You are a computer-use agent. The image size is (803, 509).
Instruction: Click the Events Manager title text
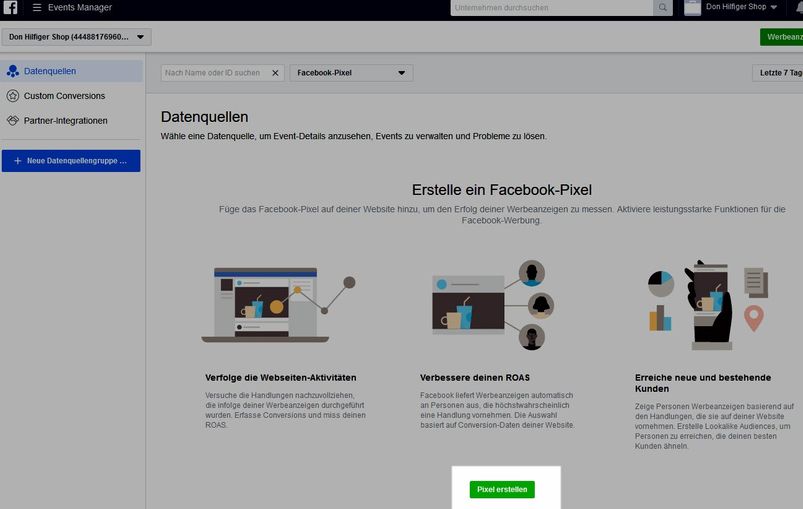coord(80,8)
